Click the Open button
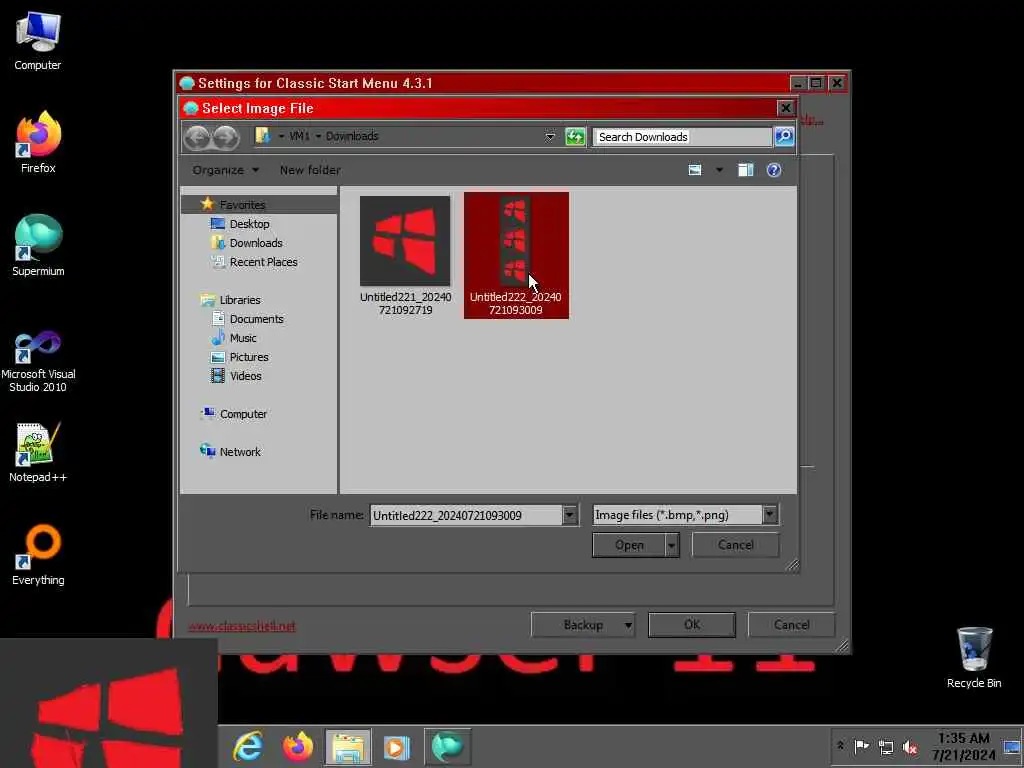Image resolution: width=1024 pixels, height=768 pixels. (629, 545)
